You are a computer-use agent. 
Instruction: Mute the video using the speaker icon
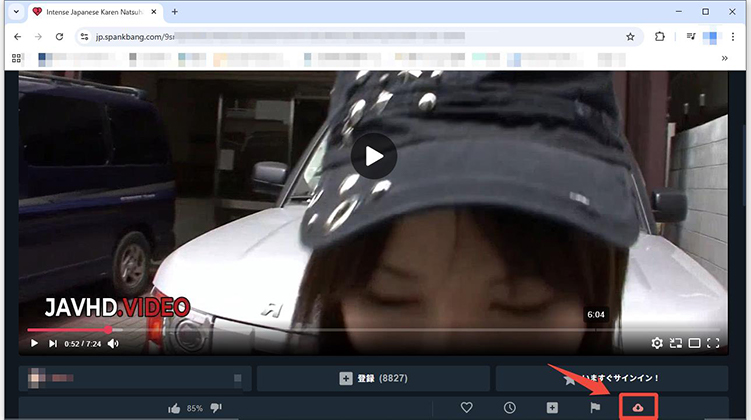coord(113,343)
